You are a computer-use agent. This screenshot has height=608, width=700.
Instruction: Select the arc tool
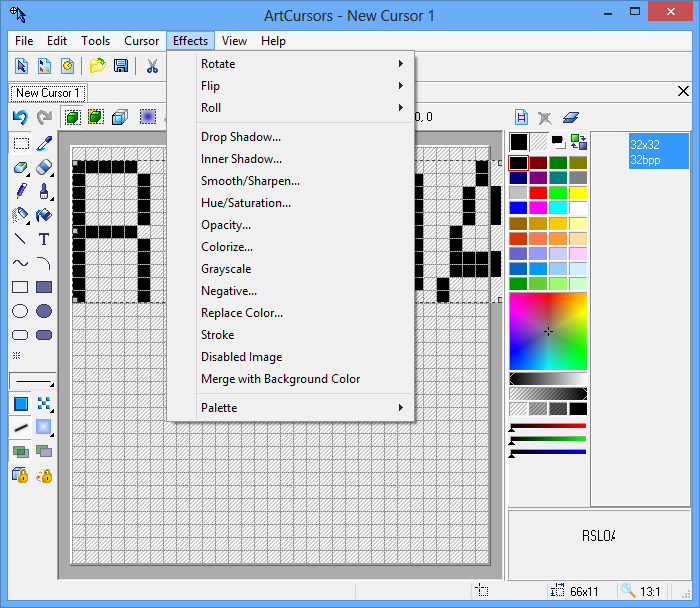pyautogui.click(x=44, y=263)
